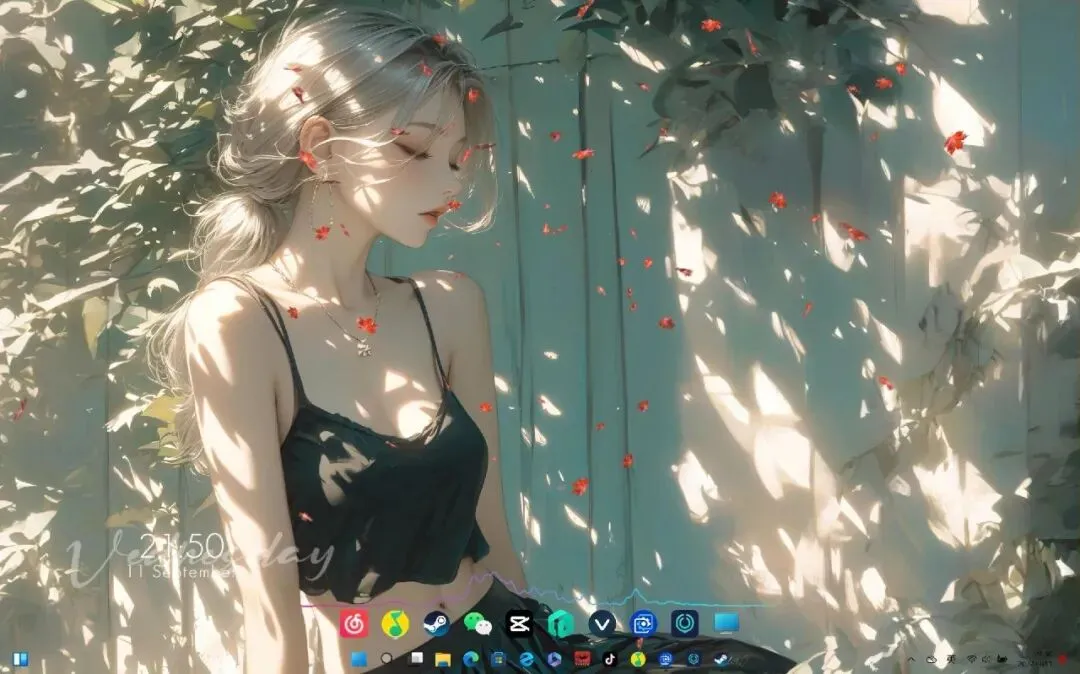Open the round V-logo app in dock
The height and width of the screenshot is (674, 1080).
point(602,624)
